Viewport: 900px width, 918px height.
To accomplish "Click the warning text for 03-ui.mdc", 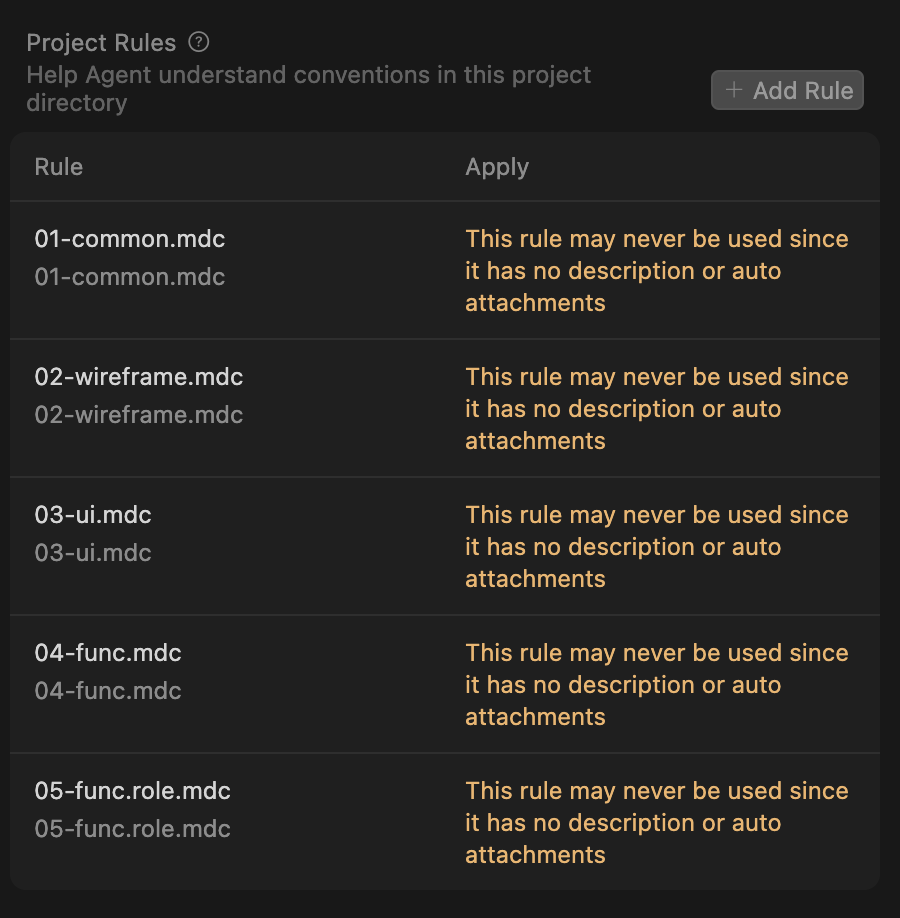I will tap(656, 546).
